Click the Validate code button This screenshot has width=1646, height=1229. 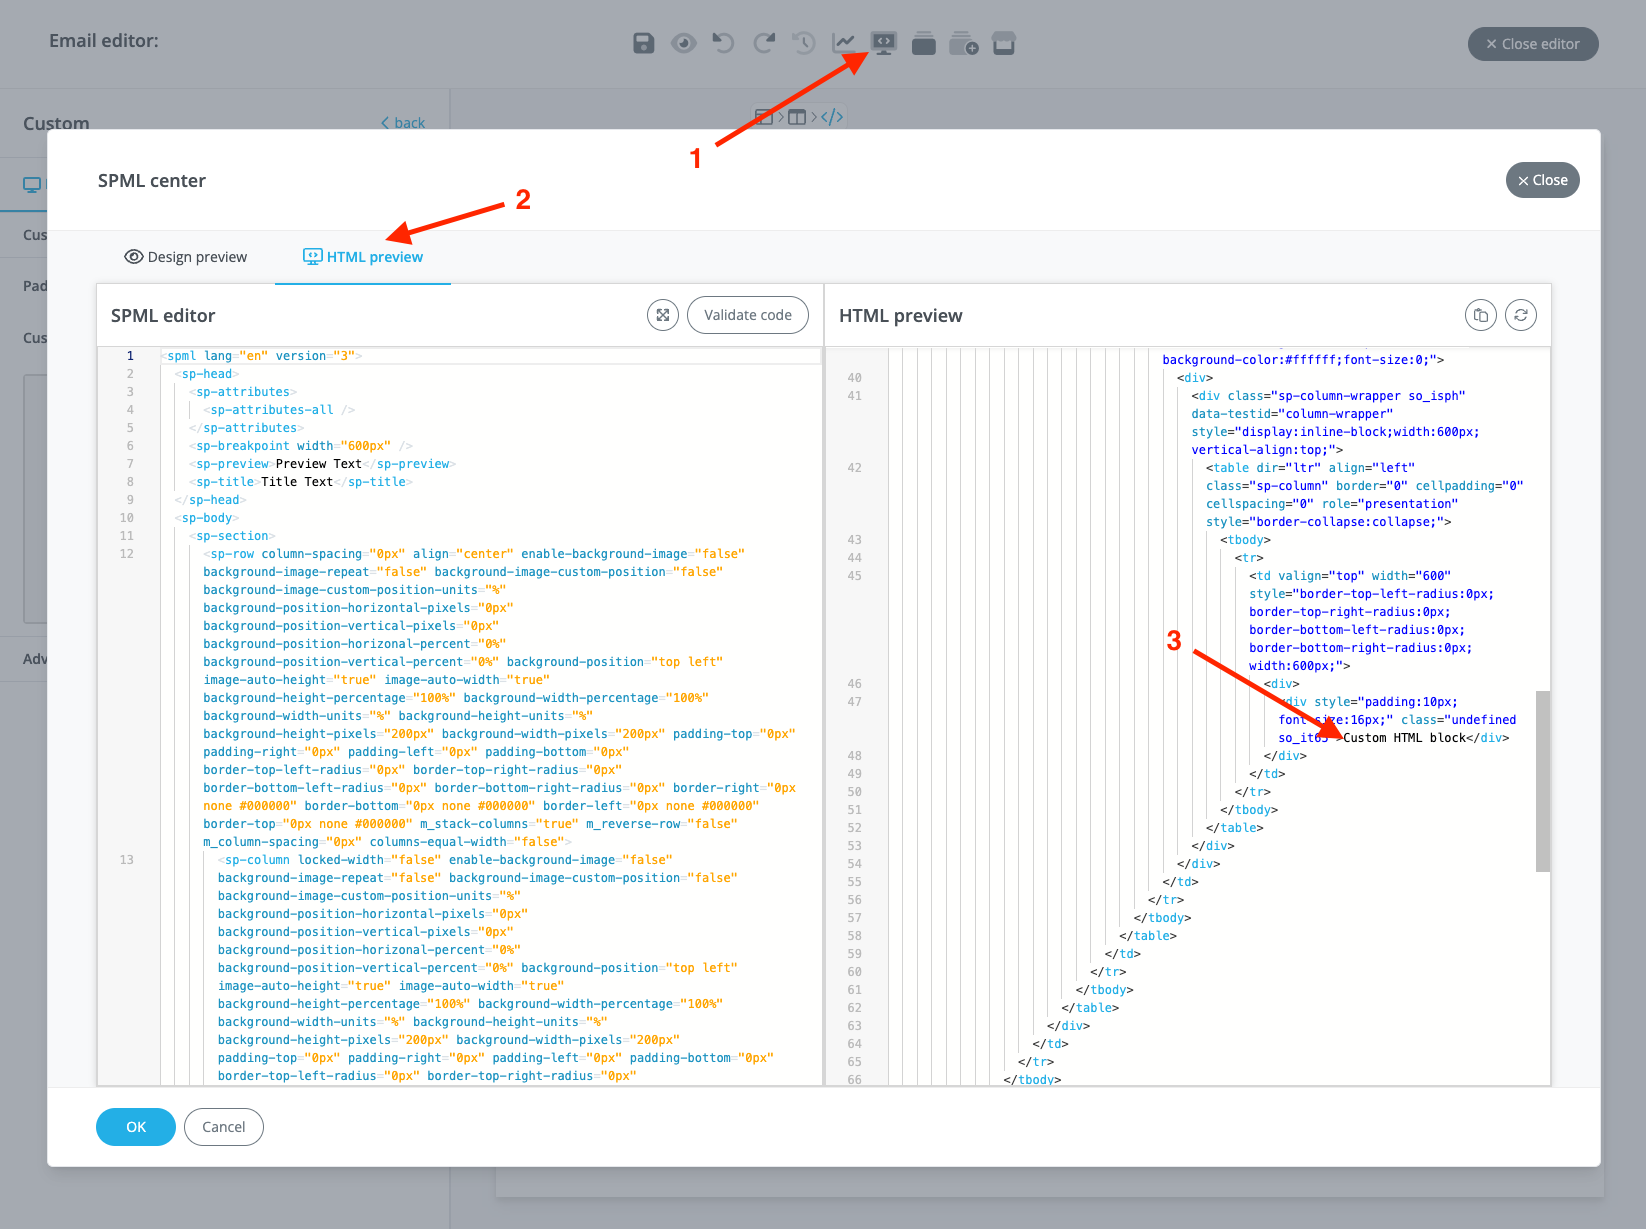tap(747, 315)
